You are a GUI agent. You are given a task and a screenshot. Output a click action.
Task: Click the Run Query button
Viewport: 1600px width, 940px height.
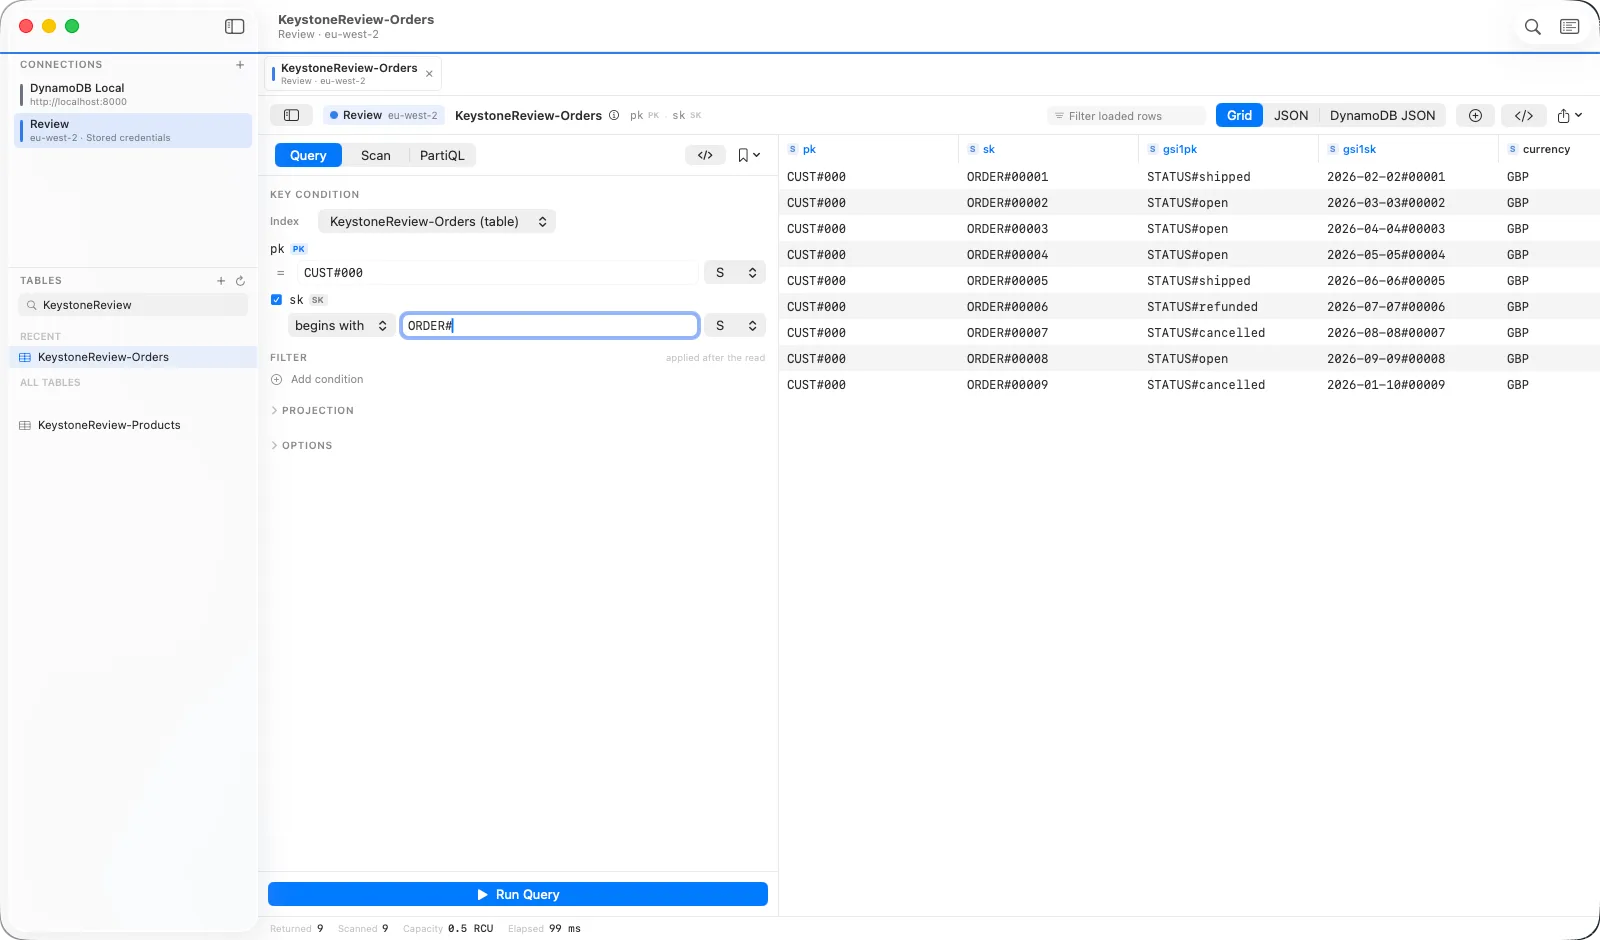[518, 894]
